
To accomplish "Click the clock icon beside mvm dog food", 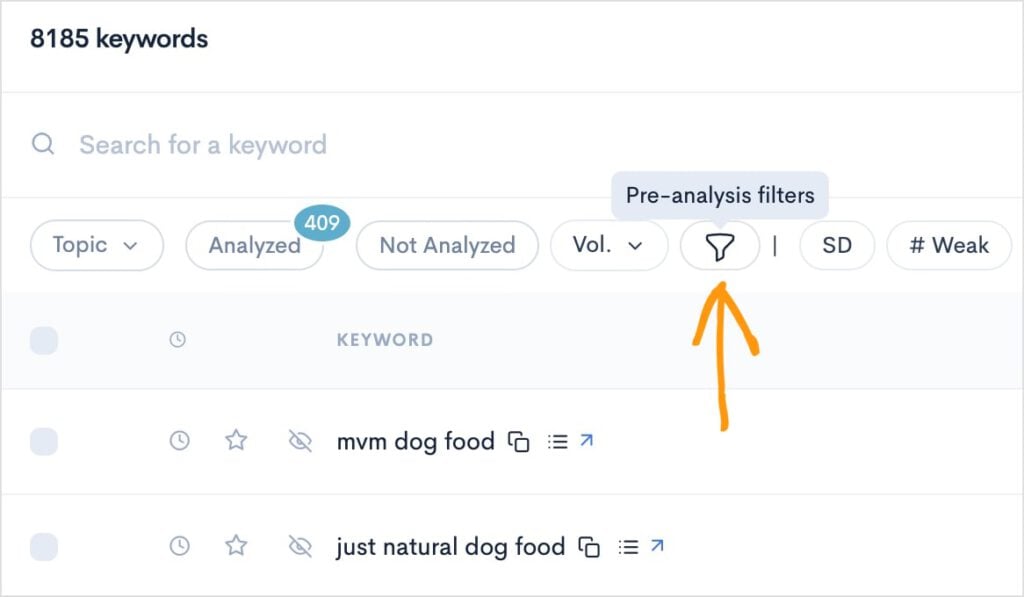I will pyautogui.click(x=178, y=440).
